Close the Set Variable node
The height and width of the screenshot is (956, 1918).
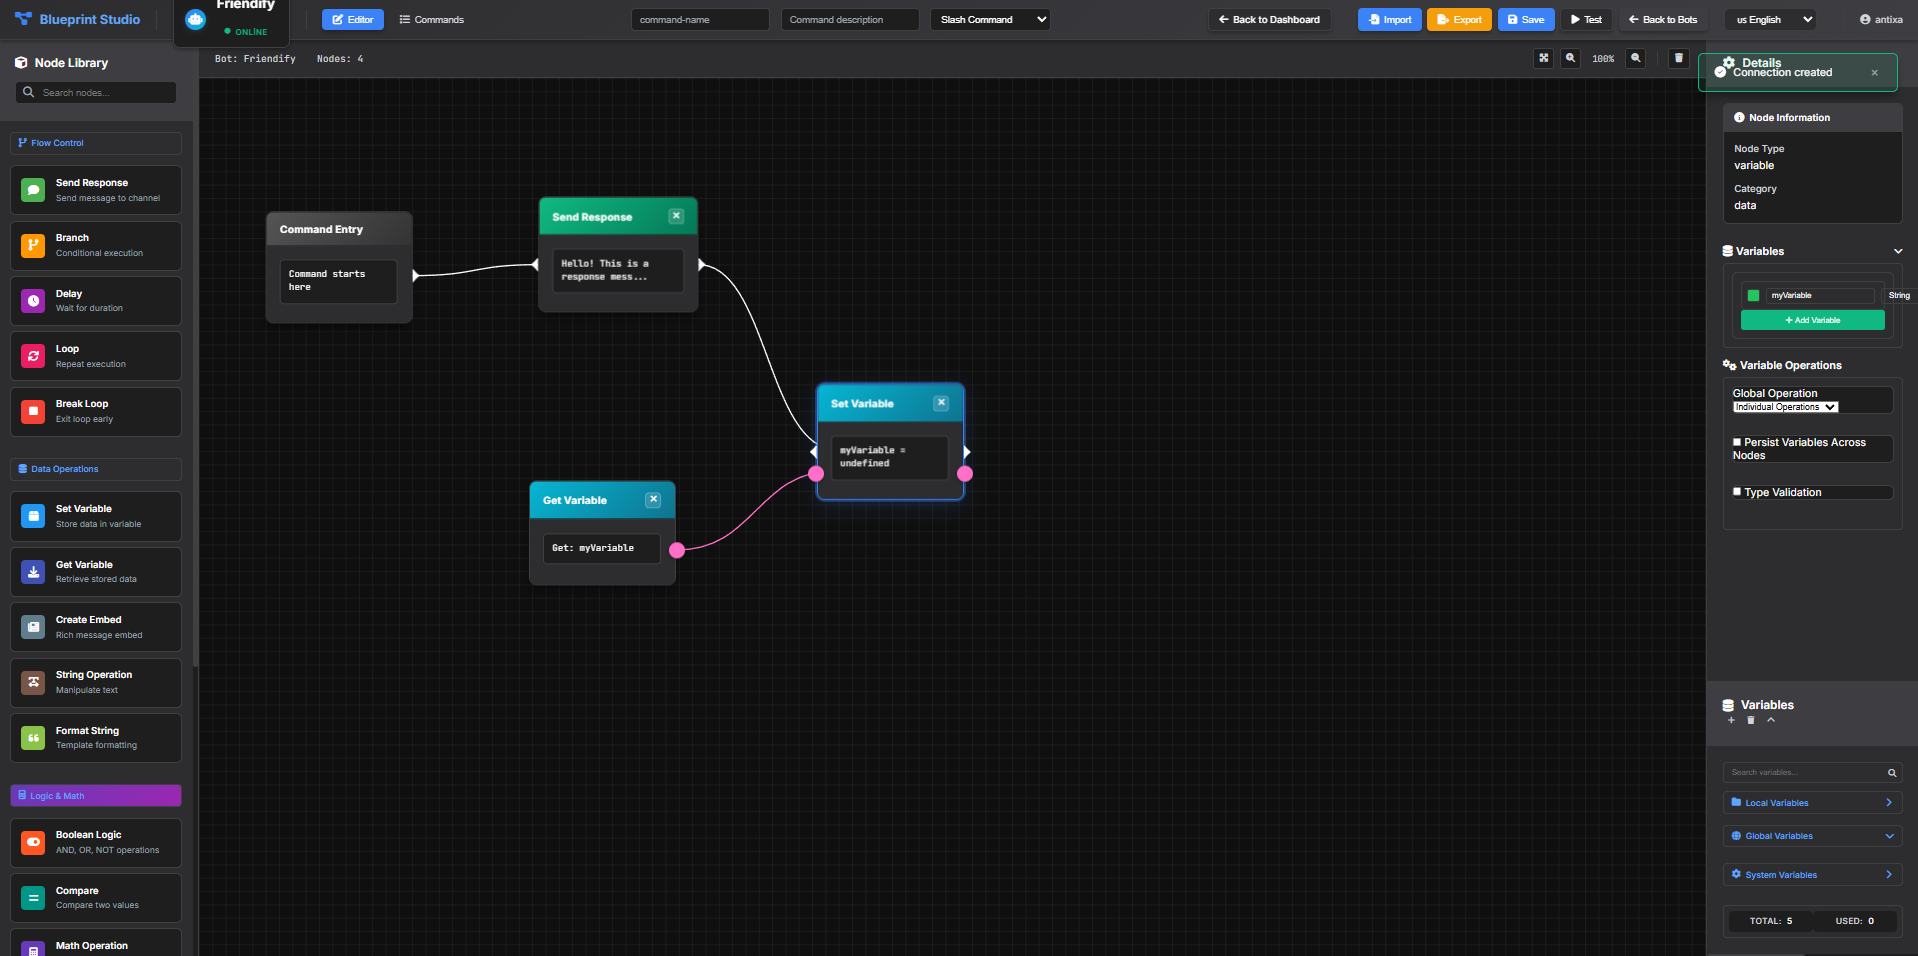click(941, 403)
